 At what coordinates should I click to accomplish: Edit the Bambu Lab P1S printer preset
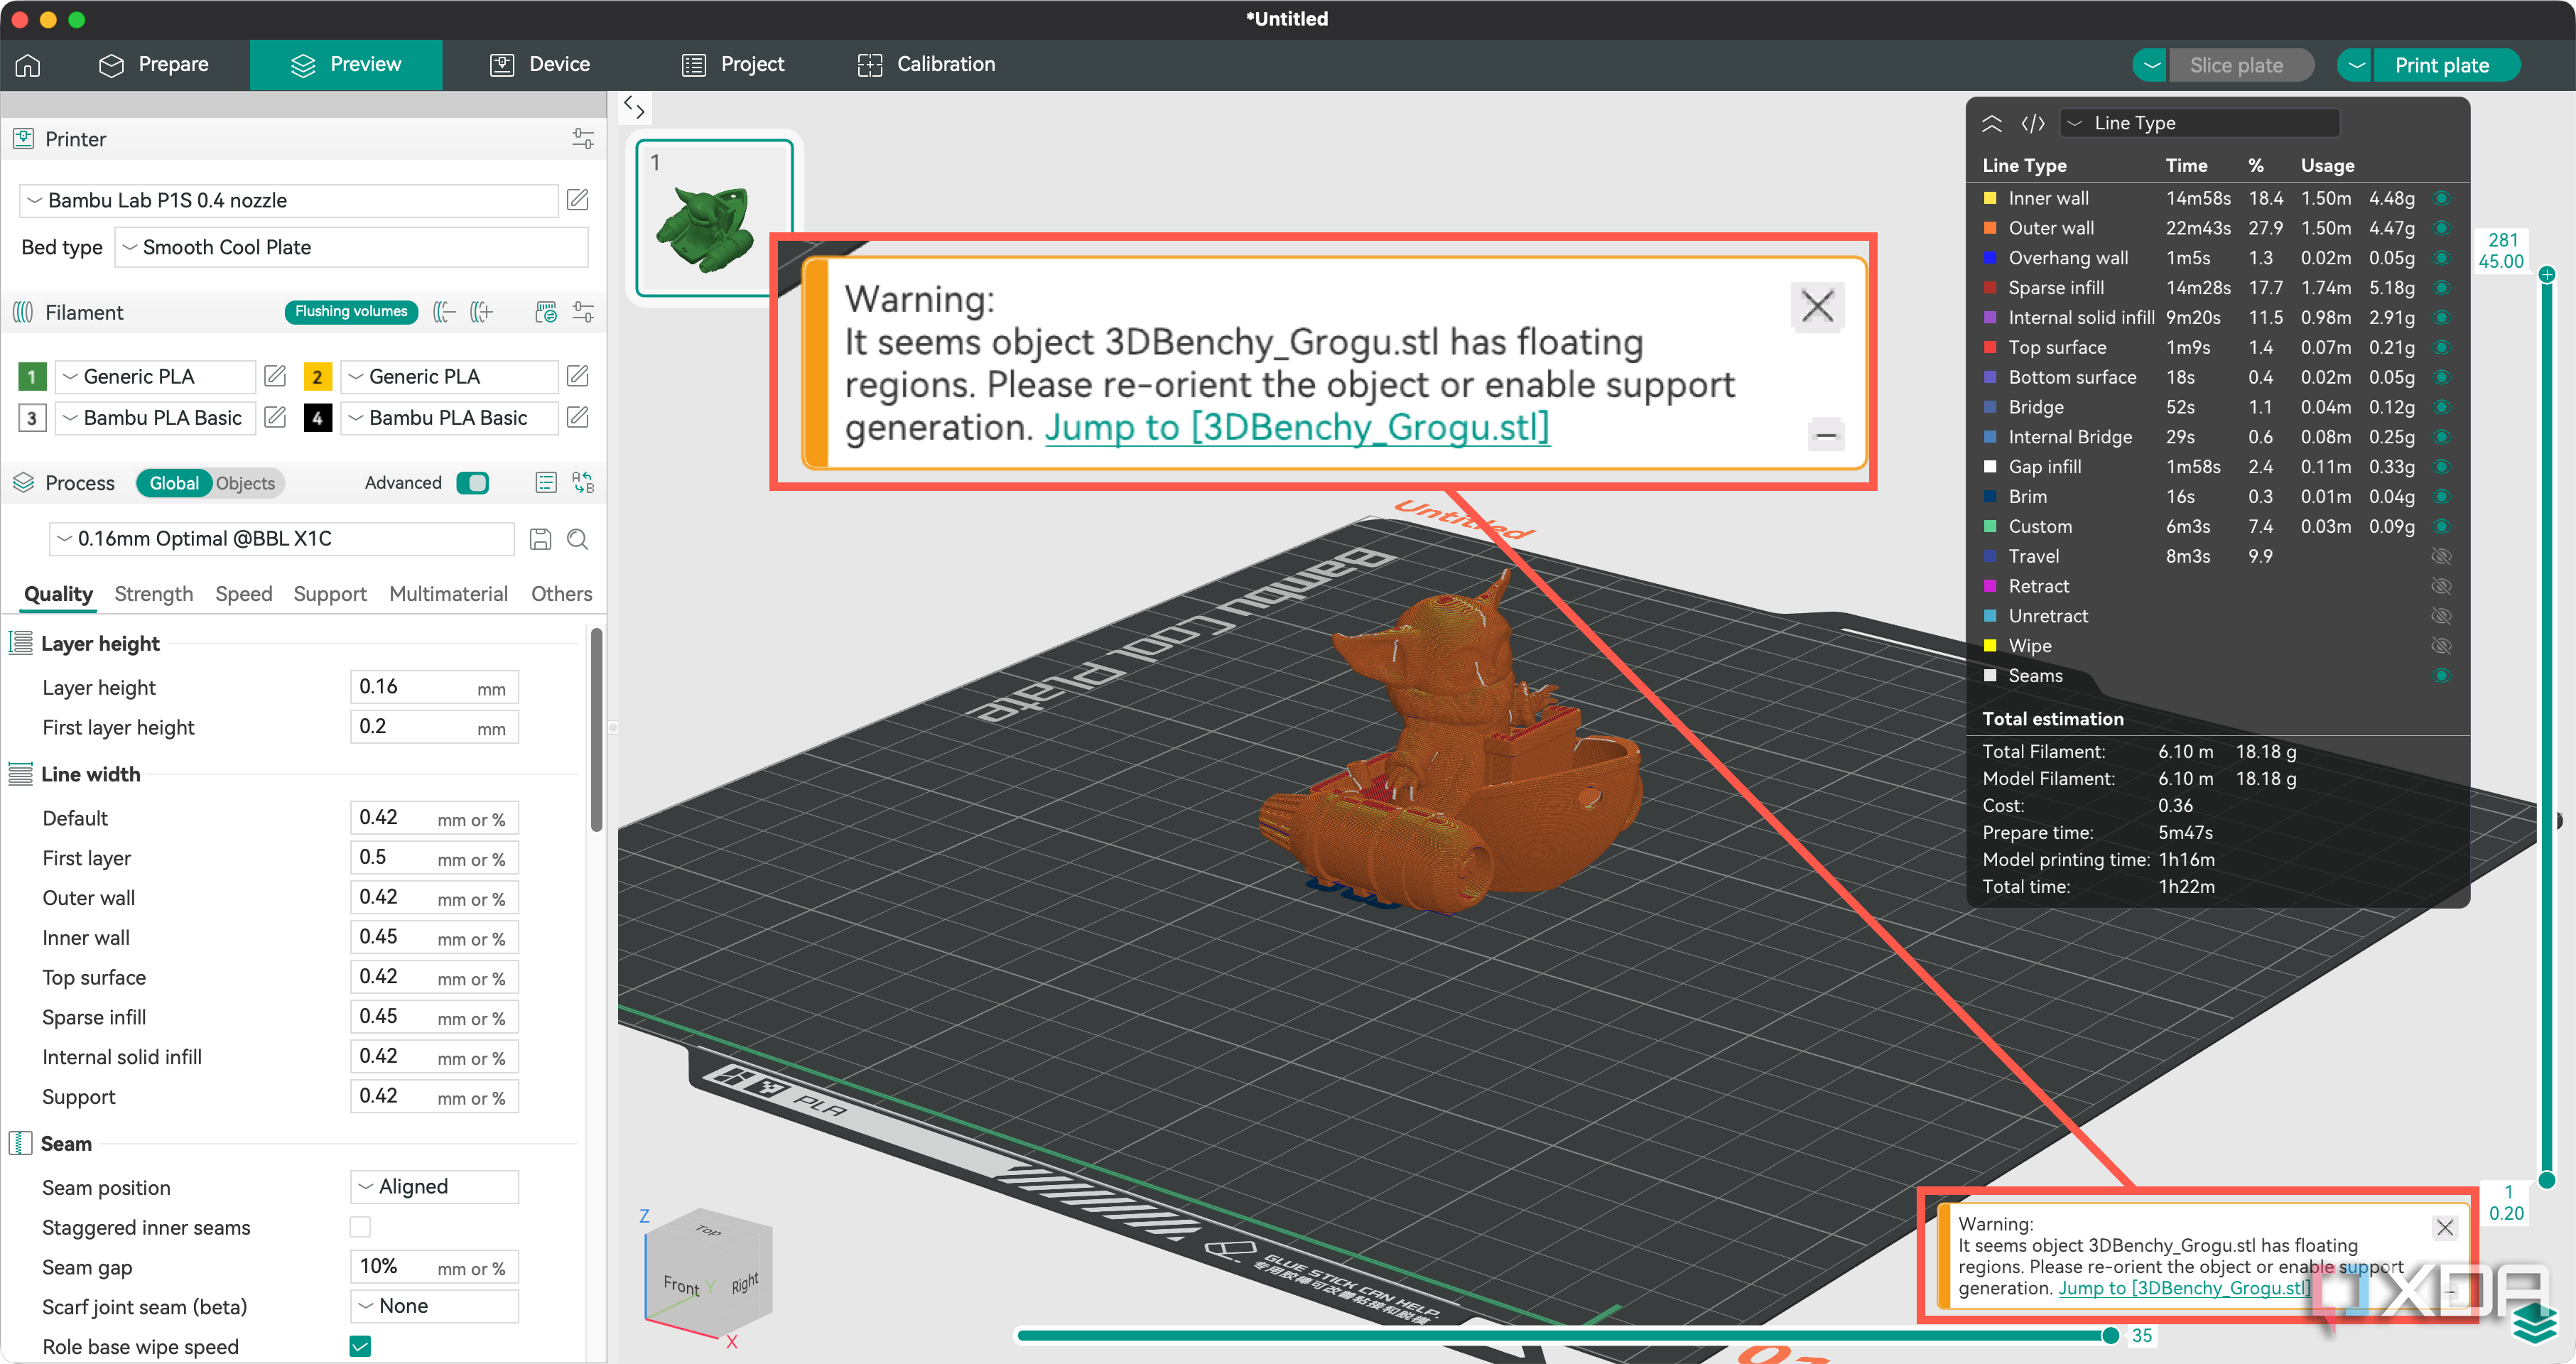pyautogui.click(x=578, y=200)
